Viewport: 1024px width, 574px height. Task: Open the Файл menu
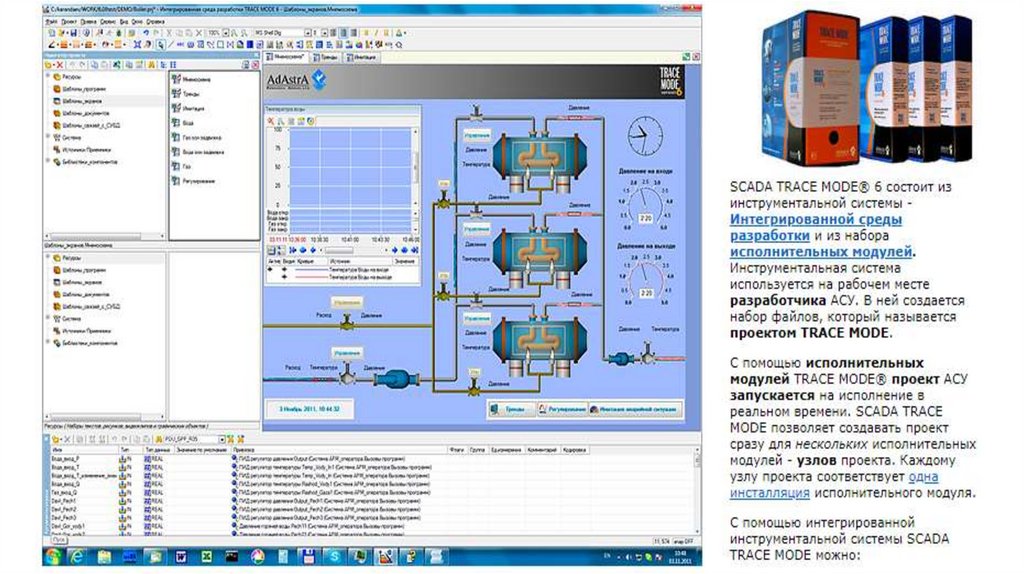click(52, 19)
